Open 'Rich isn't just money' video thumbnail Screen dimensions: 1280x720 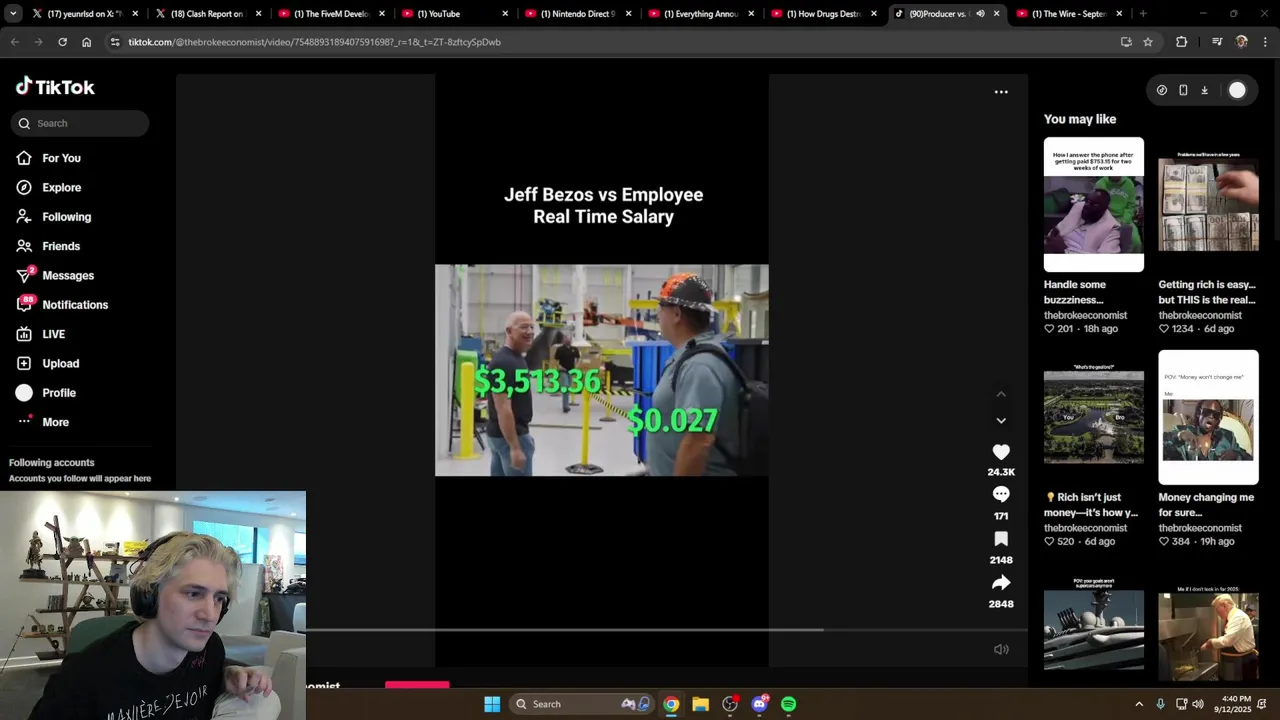point(1094,417)
